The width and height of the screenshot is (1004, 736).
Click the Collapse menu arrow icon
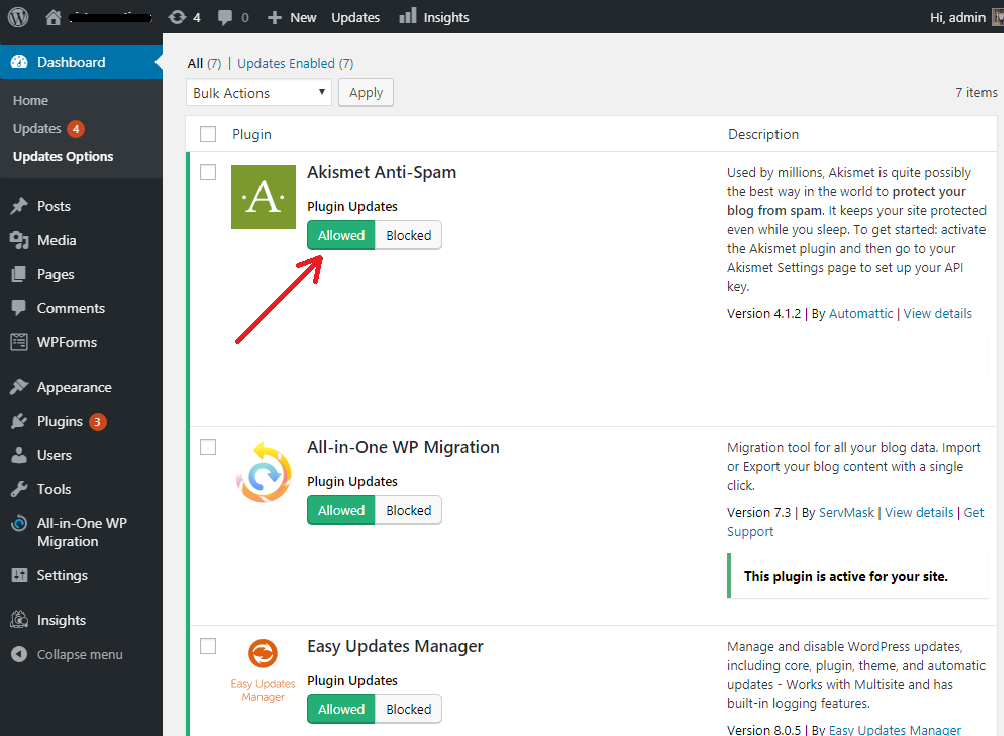point(19,654)
